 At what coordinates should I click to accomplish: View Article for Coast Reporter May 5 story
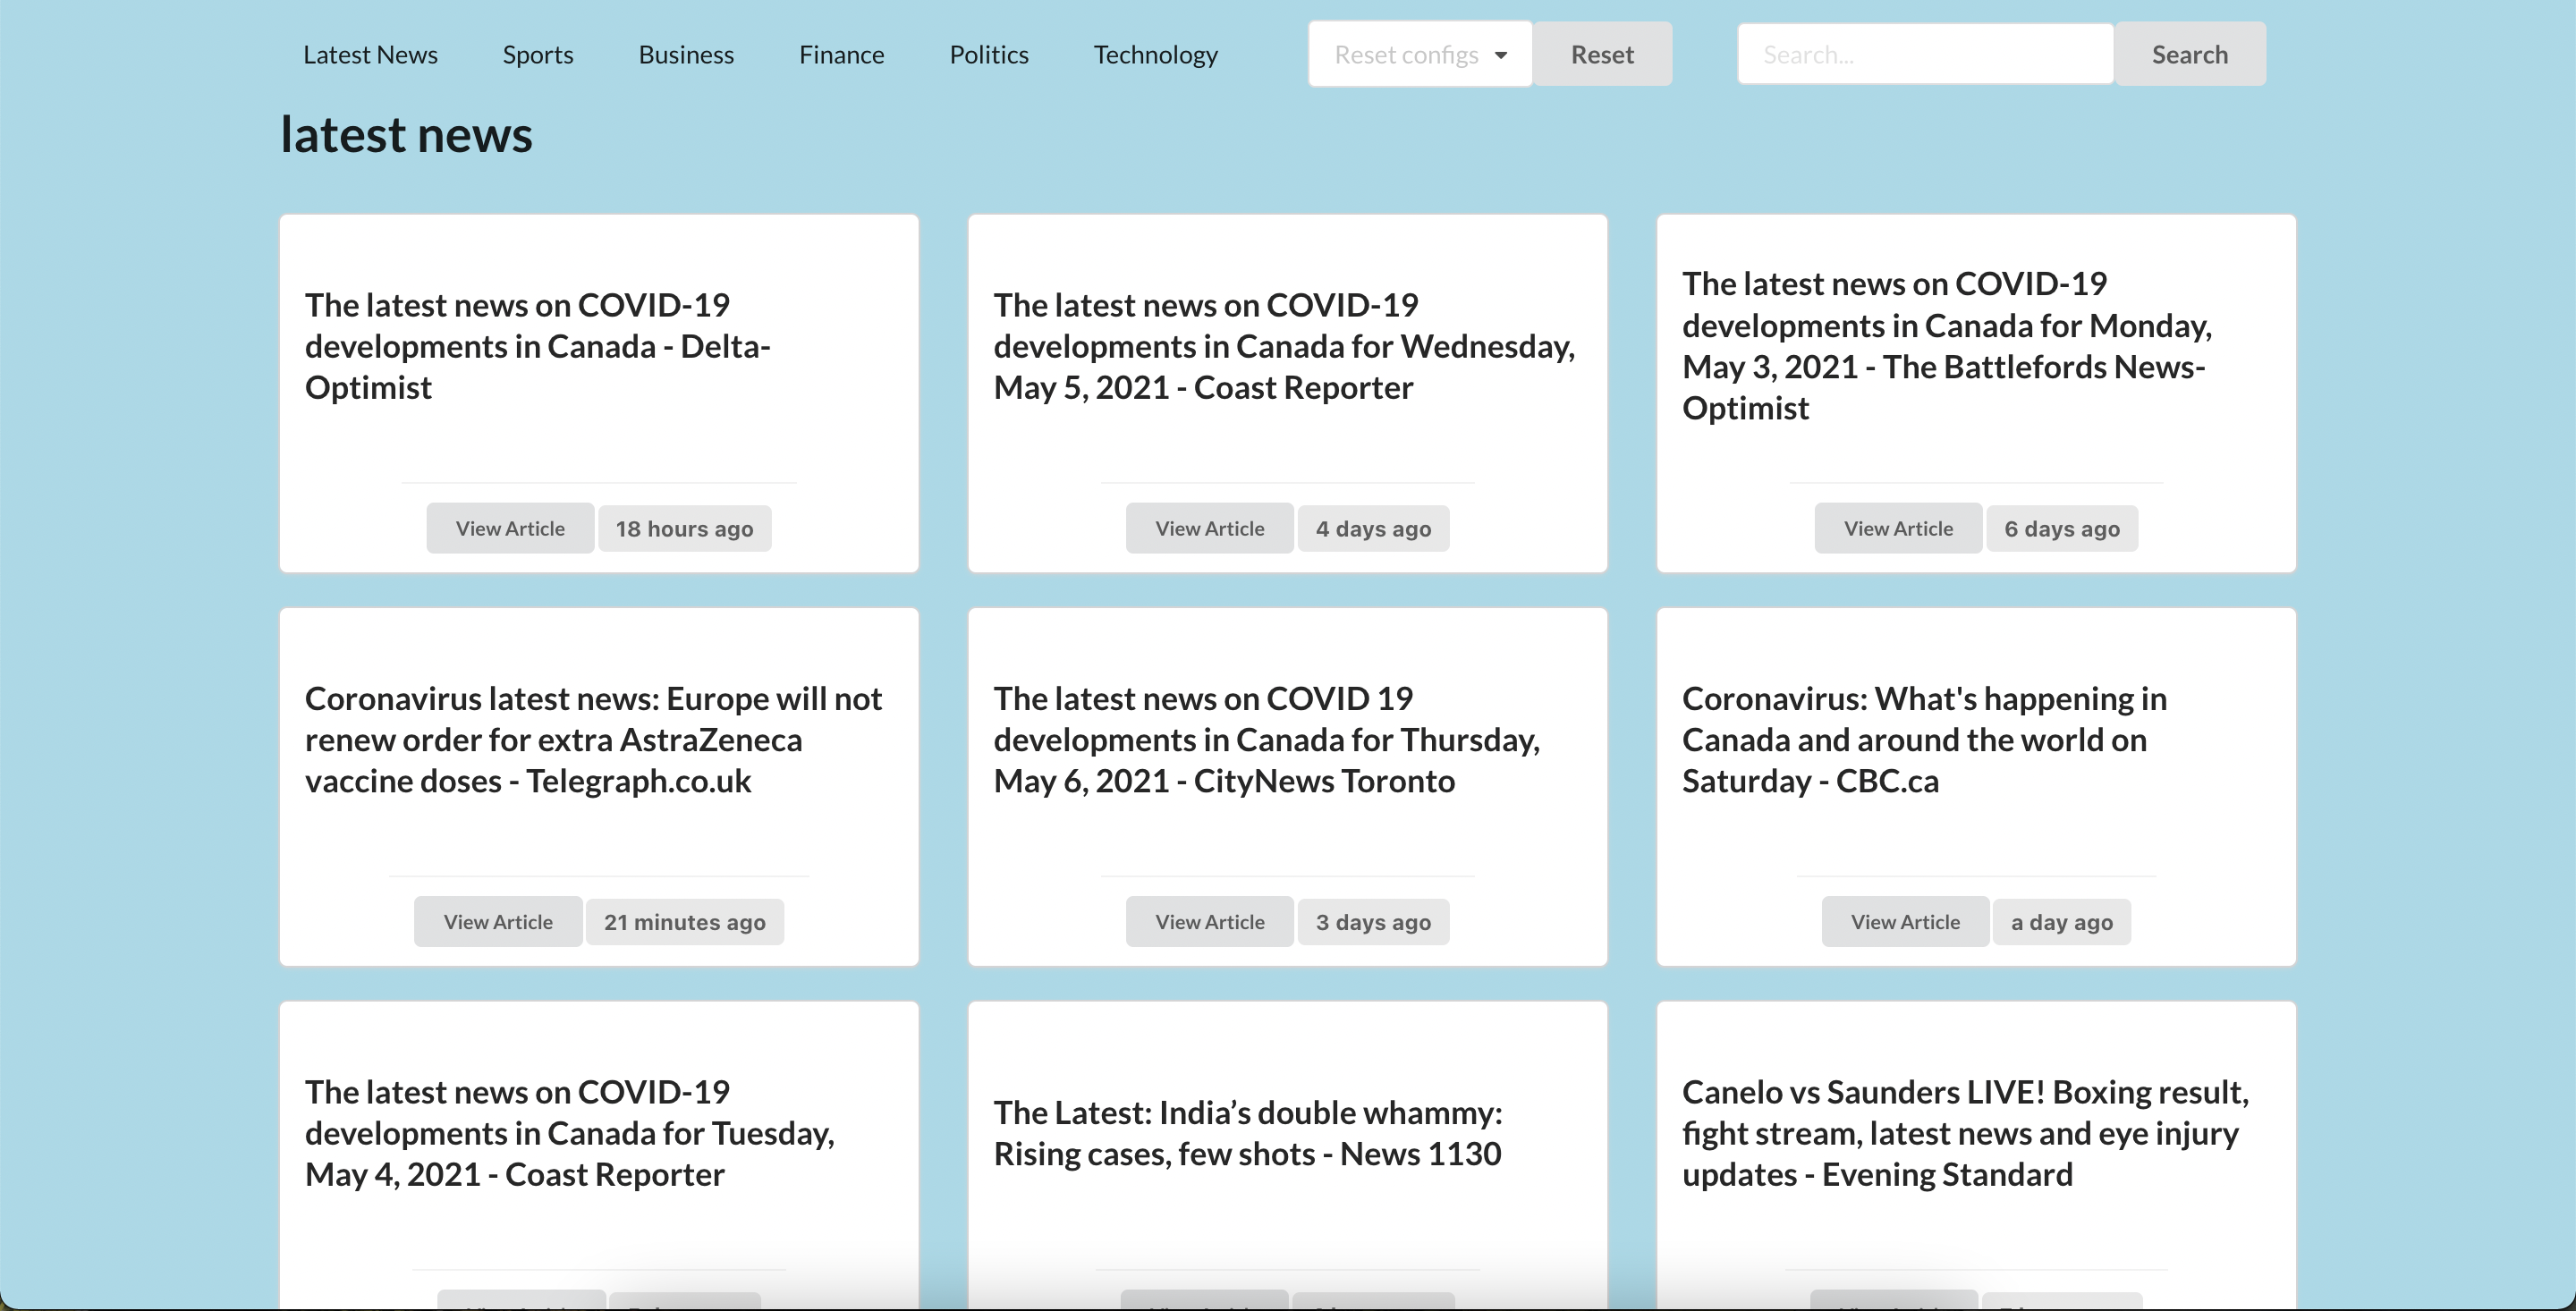1209,528
